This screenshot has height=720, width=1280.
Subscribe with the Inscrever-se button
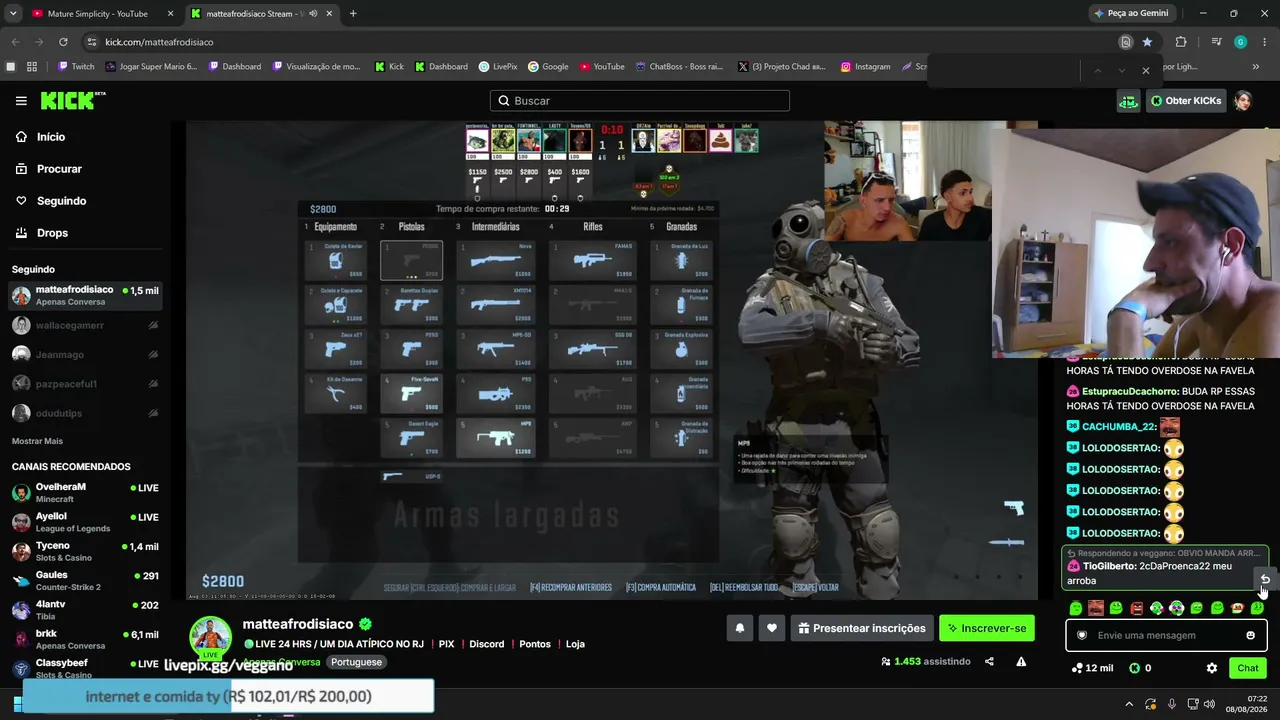click(x=987, y=628)
